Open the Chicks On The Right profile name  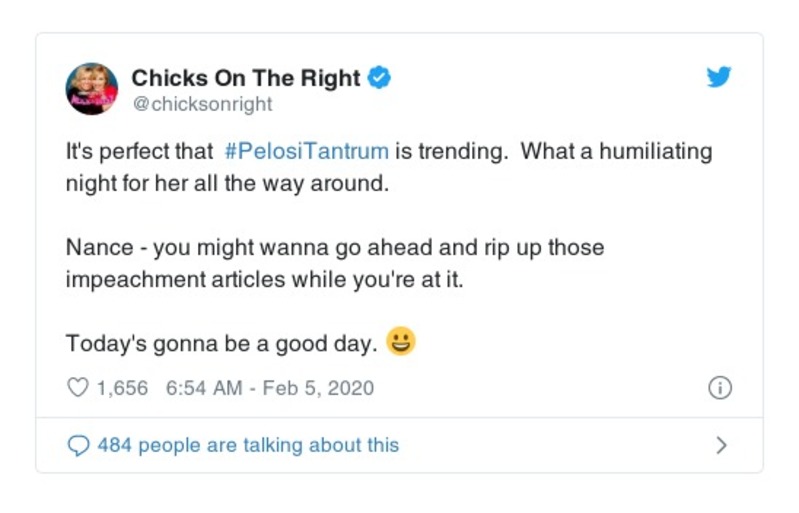[246, 78]
